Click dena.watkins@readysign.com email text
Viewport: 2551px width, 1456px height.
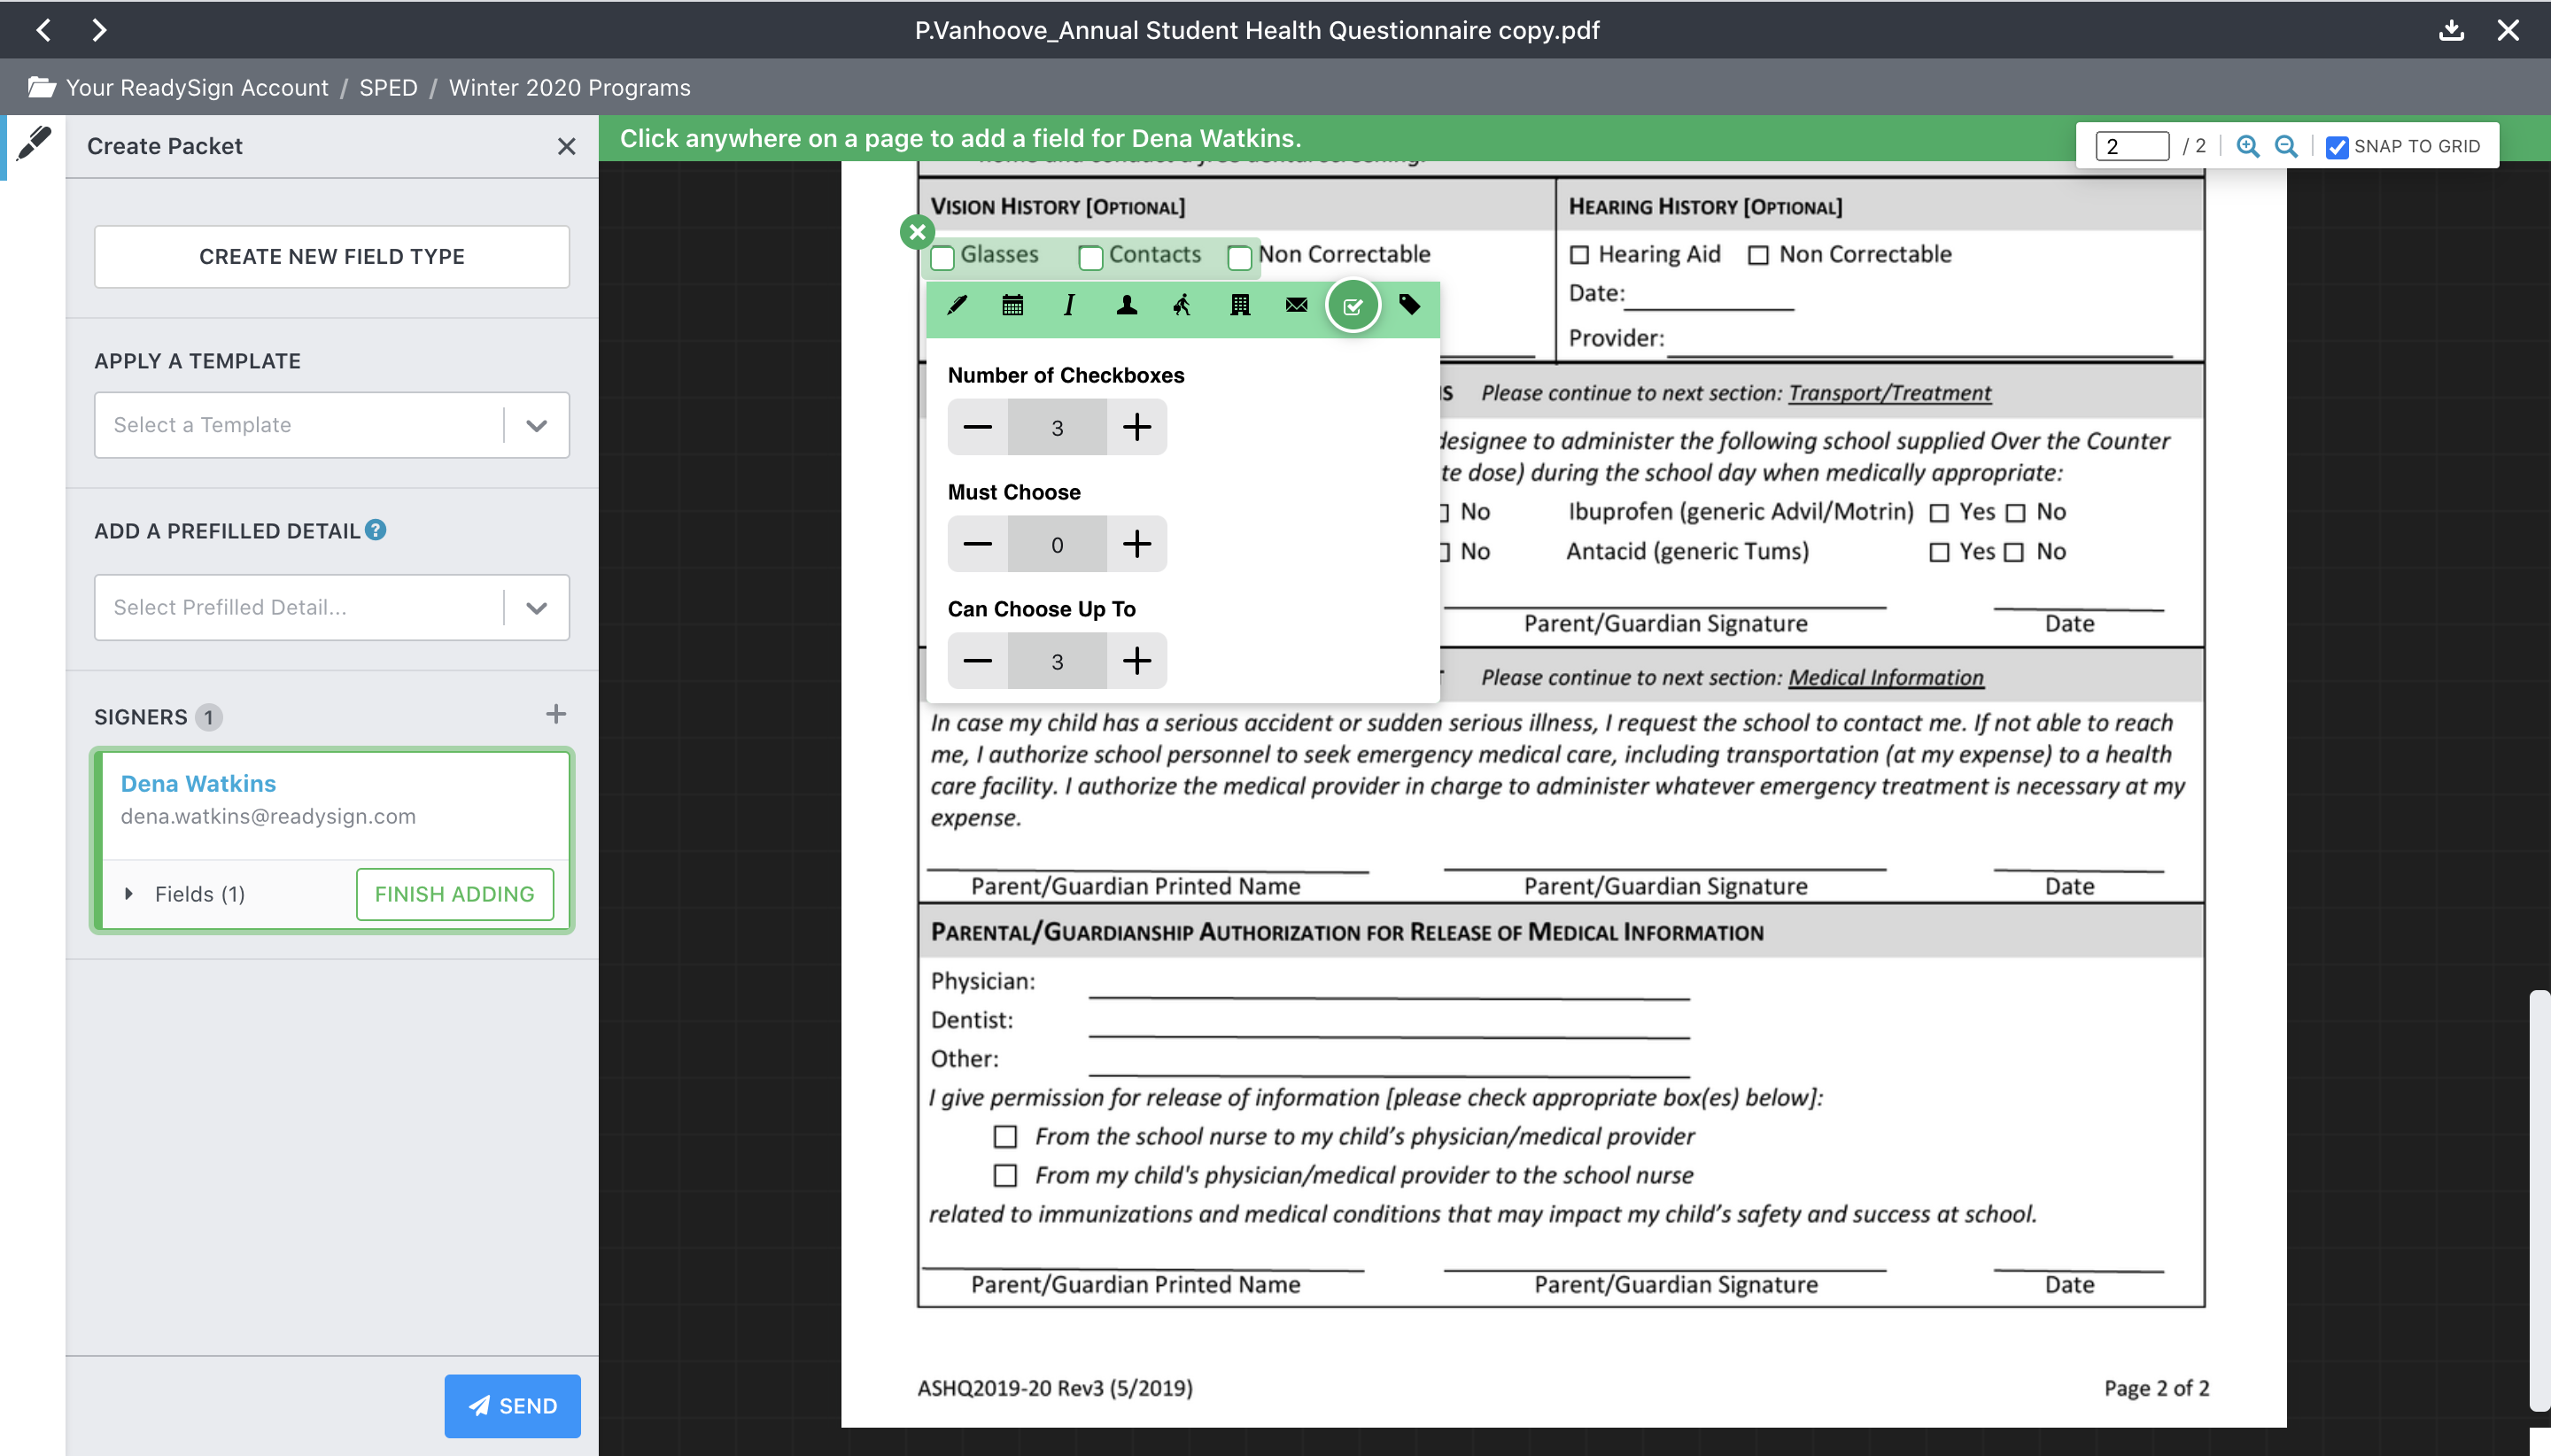pos(268,816)
